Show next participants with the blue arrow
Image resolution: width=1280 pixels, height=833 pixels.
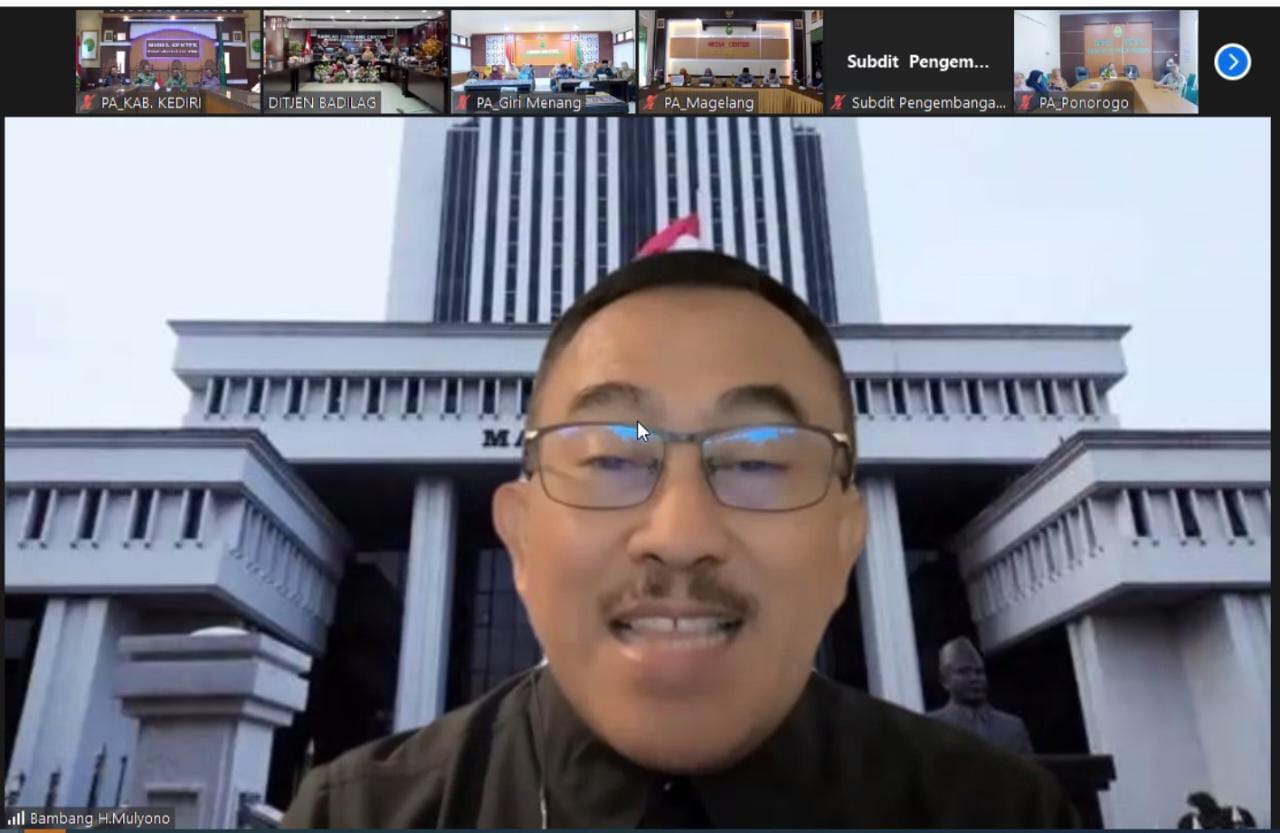point(1232,62)
